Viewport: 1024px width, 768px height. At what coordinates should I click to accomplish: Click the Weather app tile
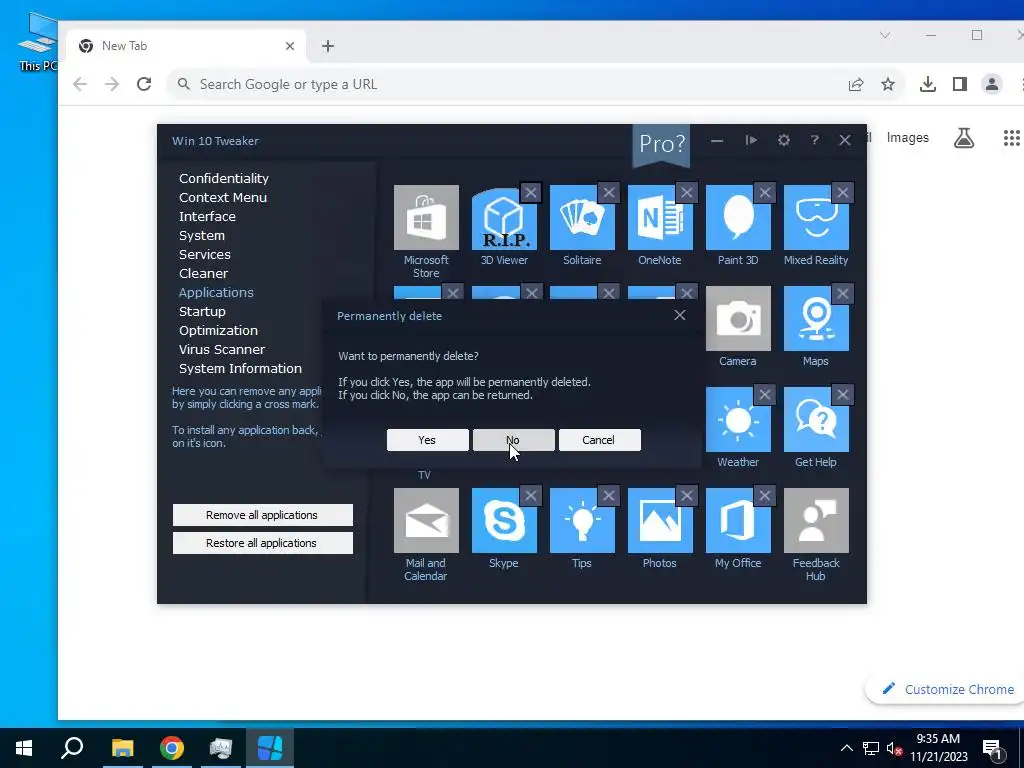pyautogui.click(x=738, y=419)
